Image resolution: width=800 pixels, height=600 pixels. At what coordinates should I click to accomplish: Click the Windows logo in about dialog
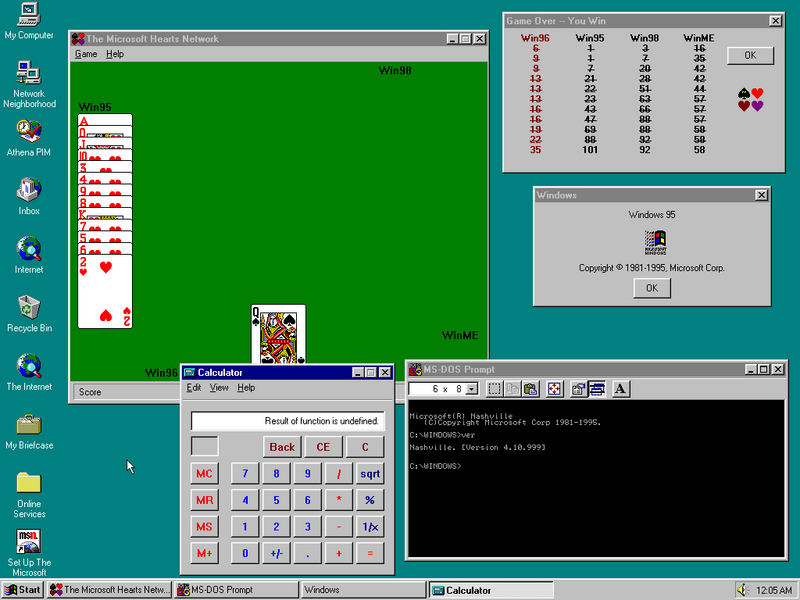[655, 242]
